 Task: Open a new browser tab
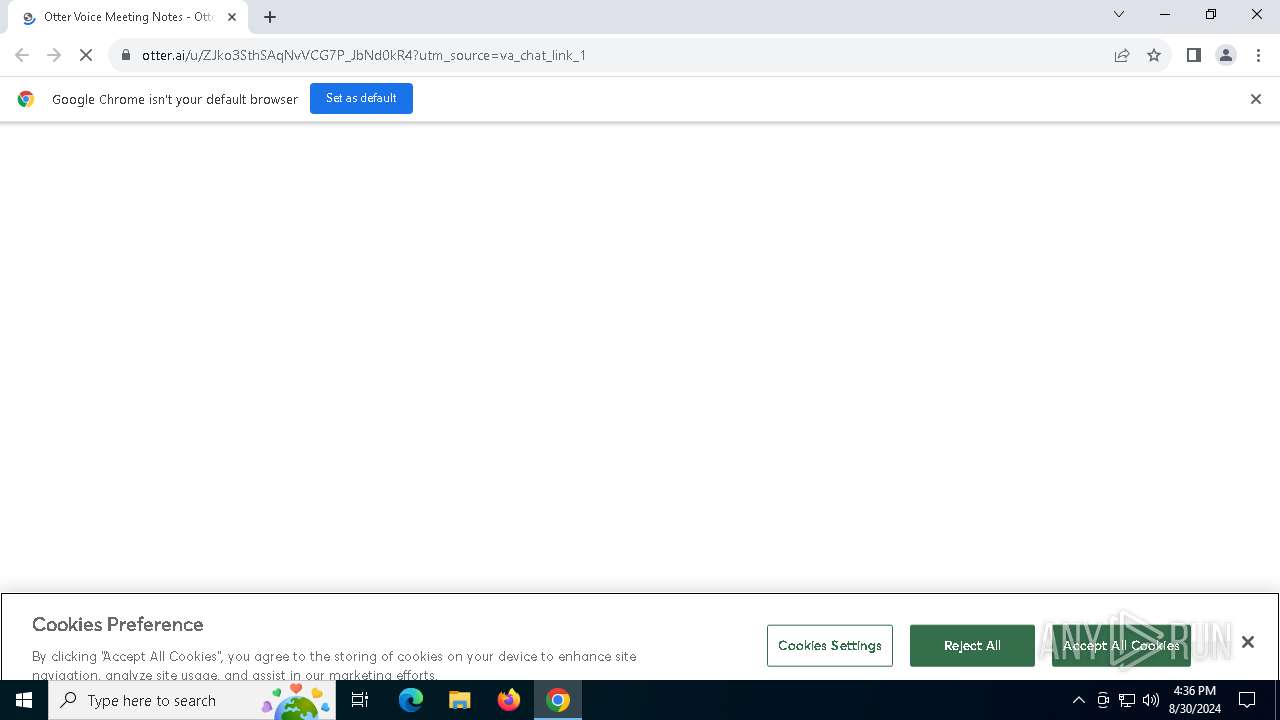(270, 17)
